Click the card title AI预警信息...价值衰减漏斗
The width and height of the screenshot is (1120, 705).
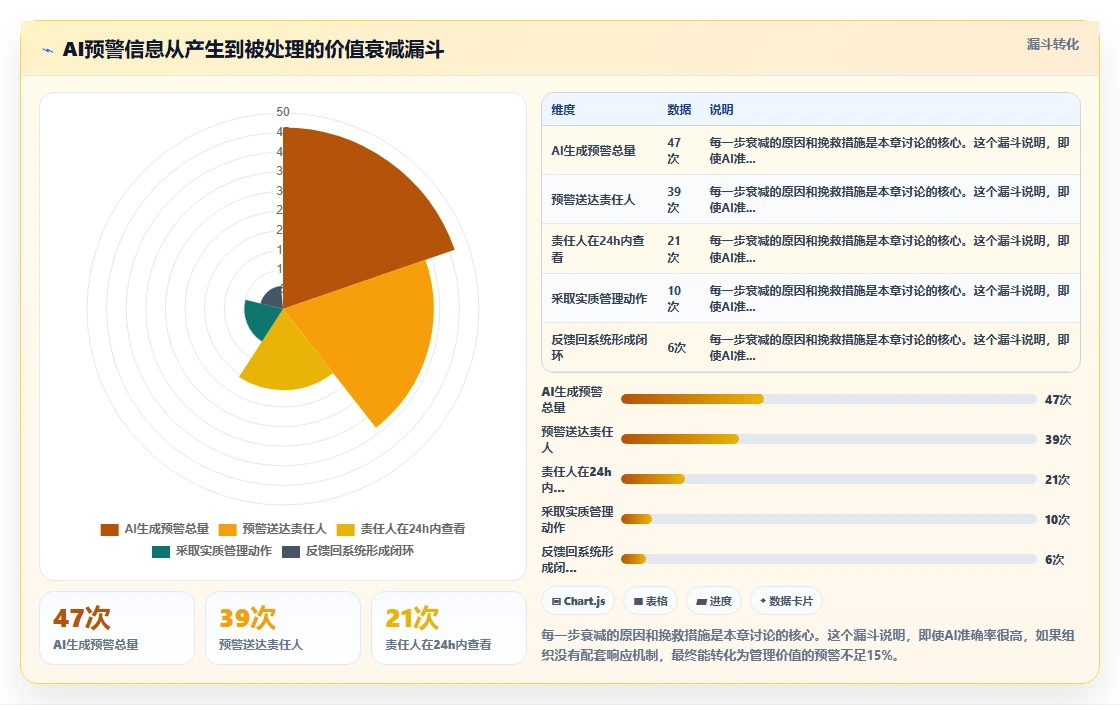[x=253, y=50]
